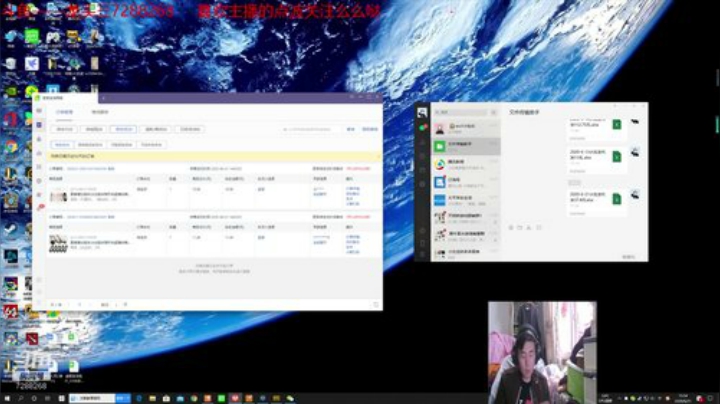Click the second order's product thumbnail

click(x=58, y=244)
